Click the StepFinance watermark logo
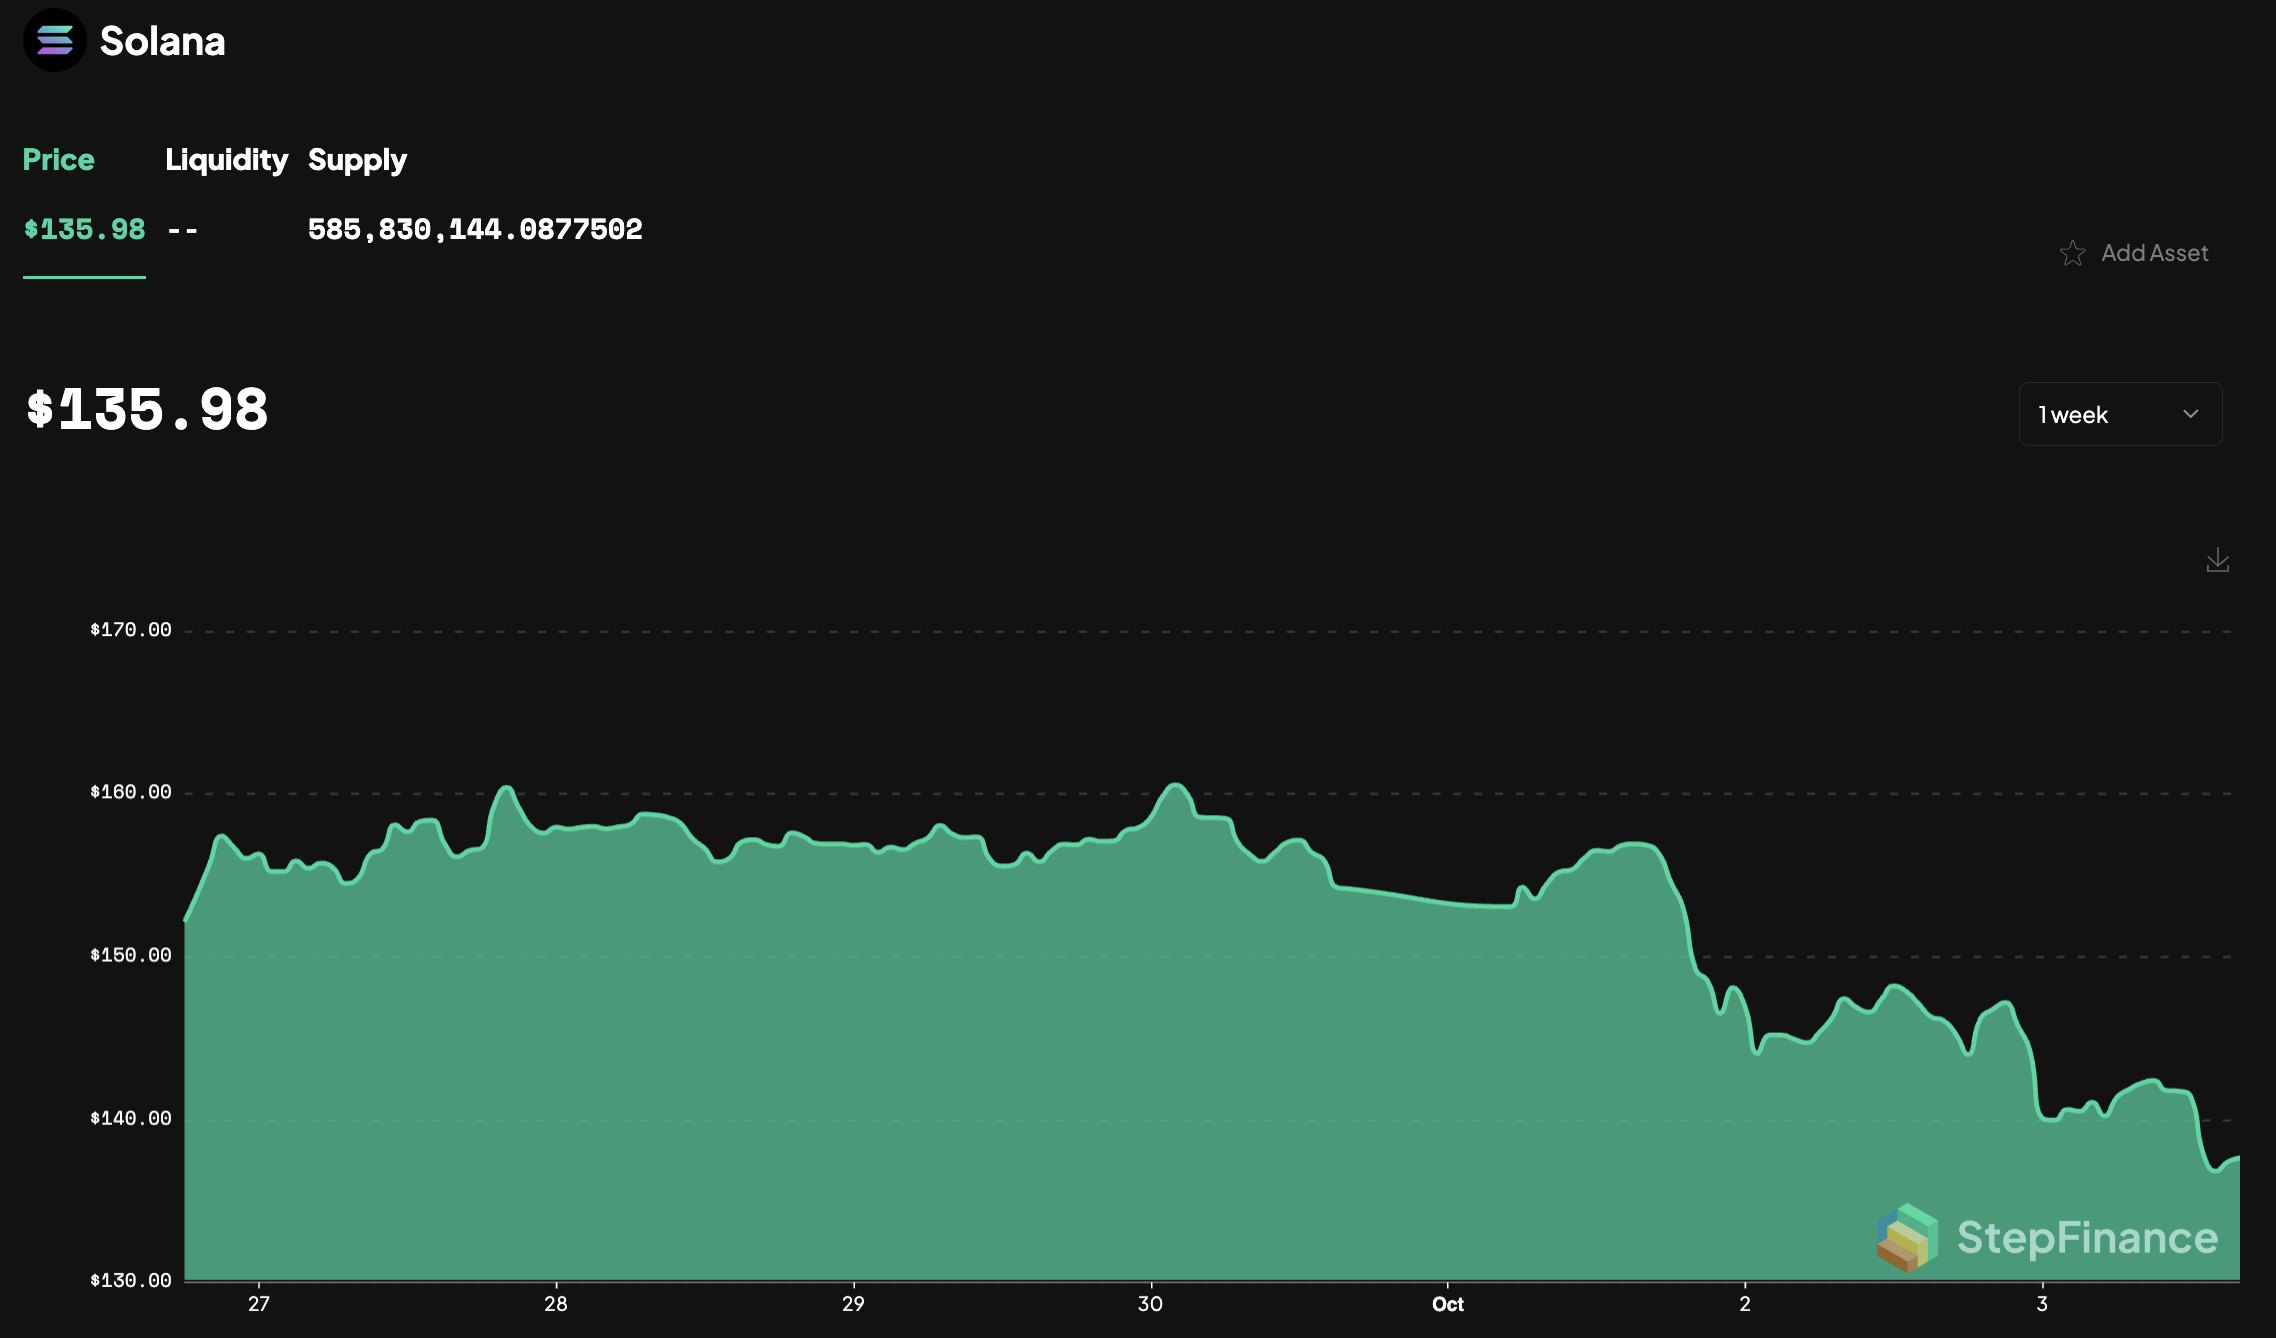Screen dimensions: 2276x1338 tap(1908, 1237)
